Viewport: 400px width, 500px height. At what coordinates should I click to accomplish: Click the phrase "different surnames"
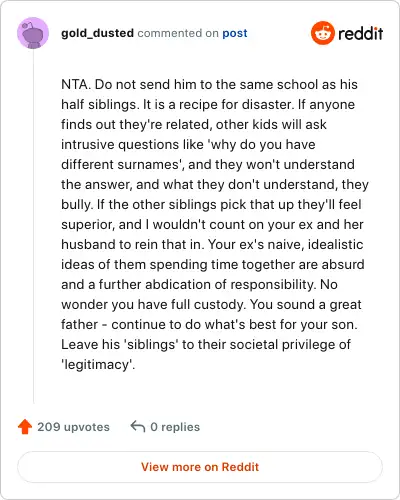121,164
